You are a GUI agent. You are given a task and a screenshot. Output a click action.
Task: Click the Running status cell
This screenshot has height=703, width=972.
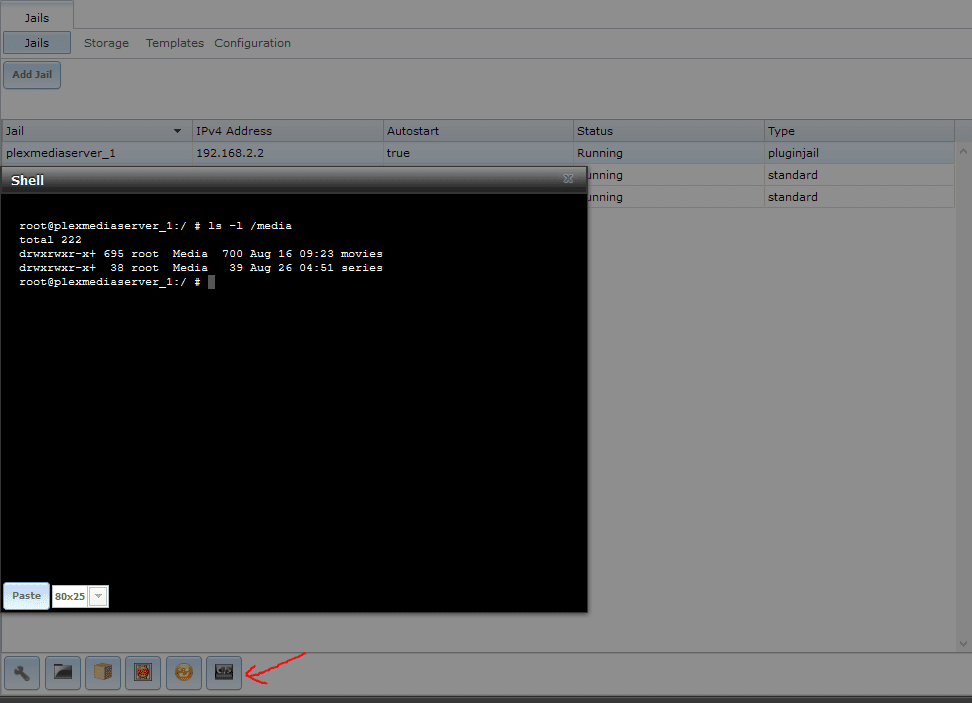click(668, 153)
